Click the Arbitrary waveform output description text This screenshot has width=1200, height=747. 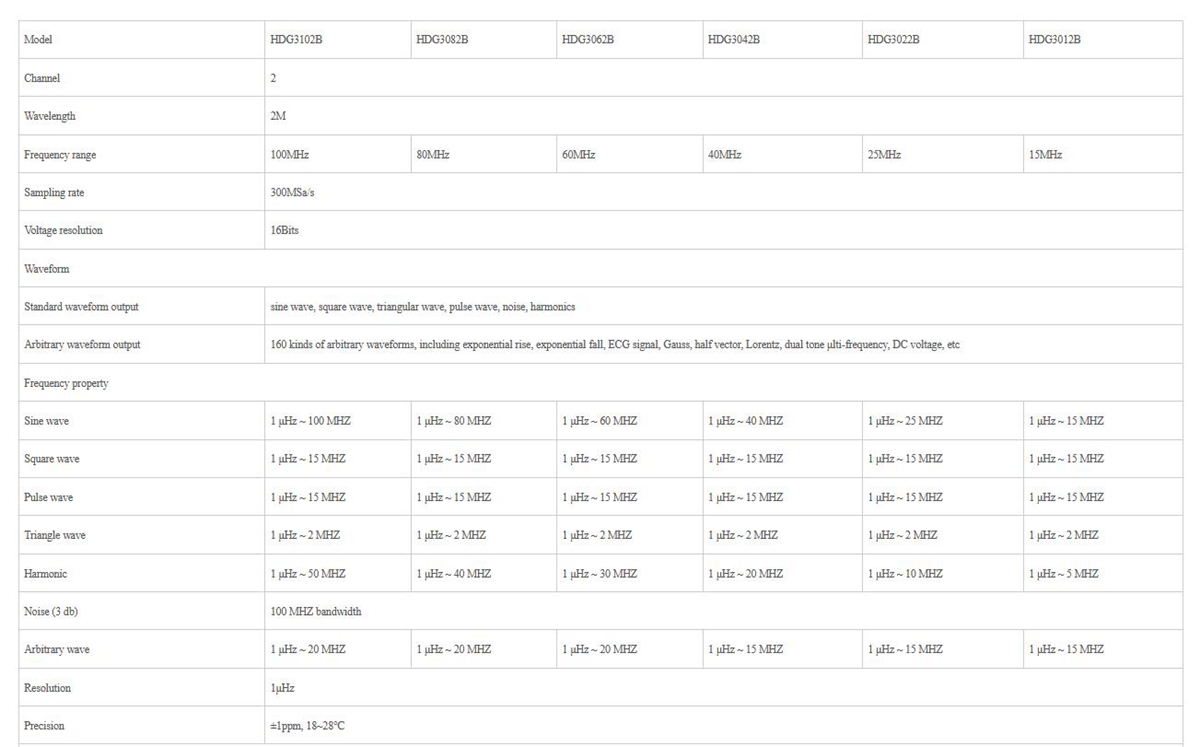click(x=615, y=345)
